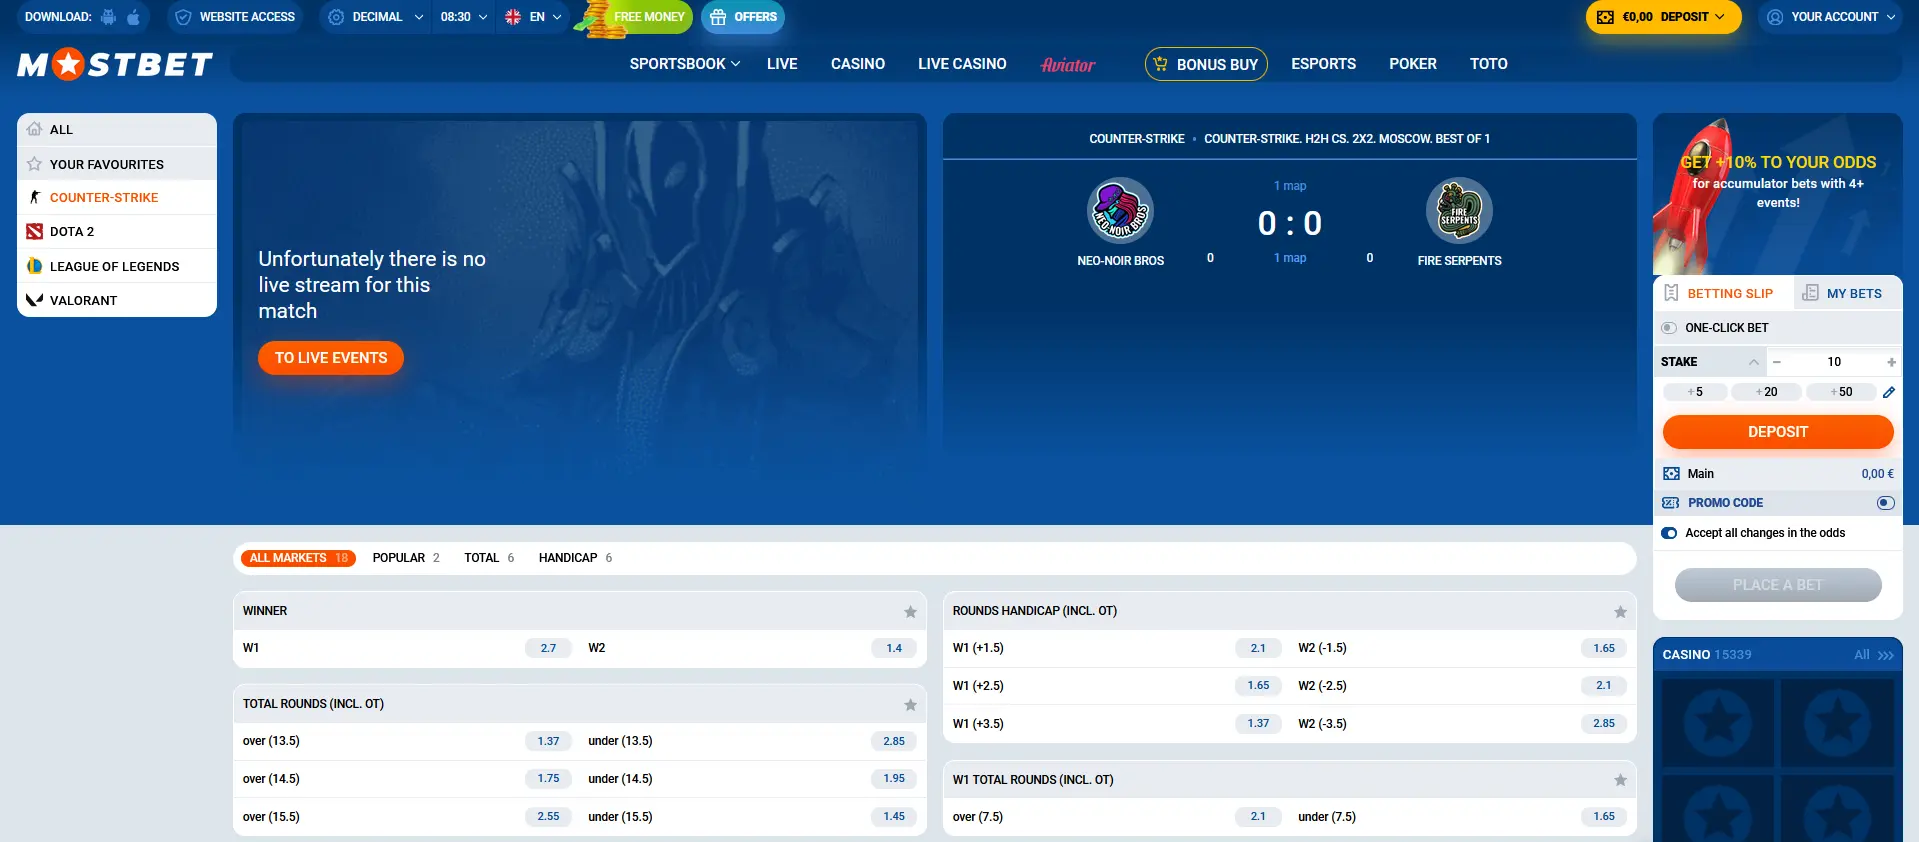Select League of Legends icon in sidebar
Viewport: 1919px width, 842px height.
click(x=34, y=266)
